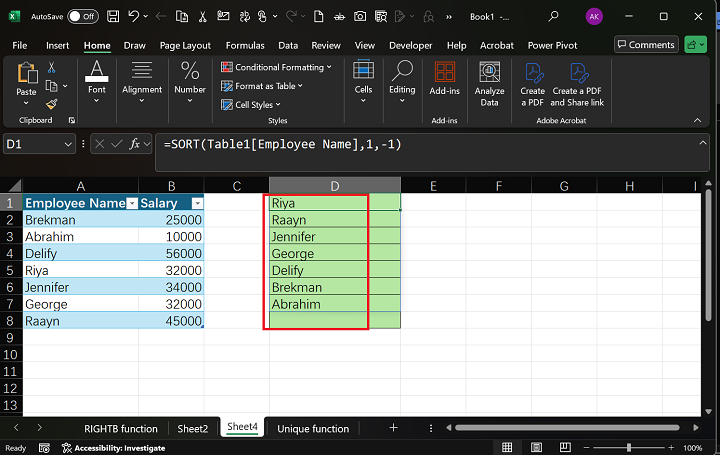Open the Salary column filter dropdown
The image size is (720, 455).
click(x=197, y=203)
